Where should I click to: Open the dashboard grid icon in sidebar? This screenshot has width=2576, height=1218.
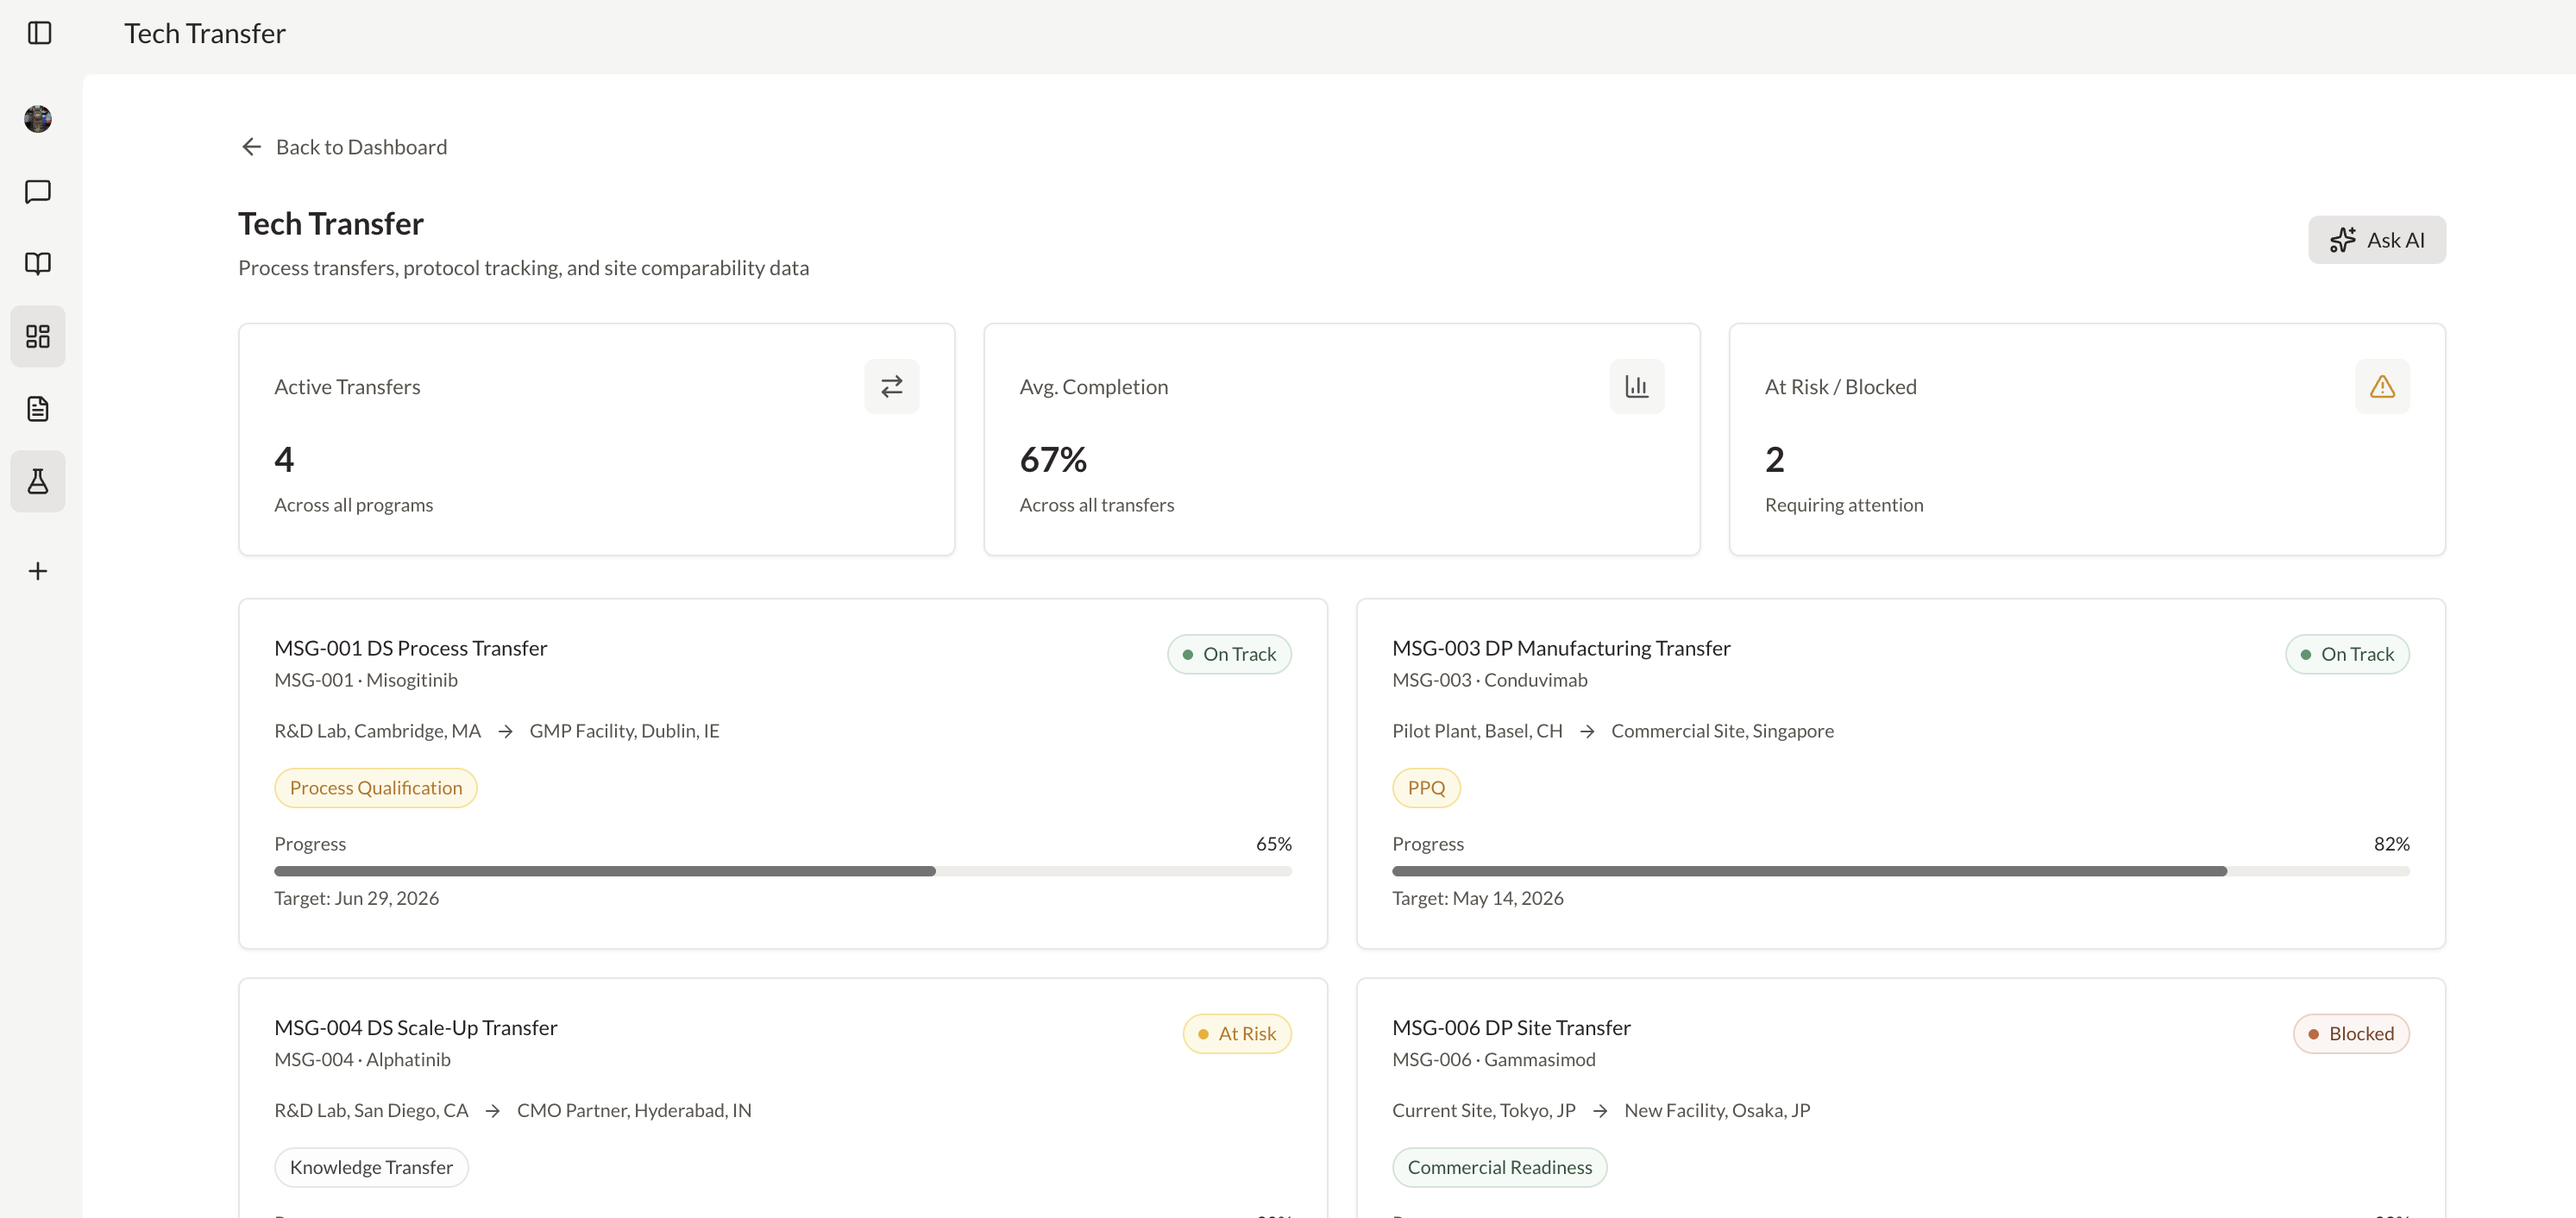(38, 336)
